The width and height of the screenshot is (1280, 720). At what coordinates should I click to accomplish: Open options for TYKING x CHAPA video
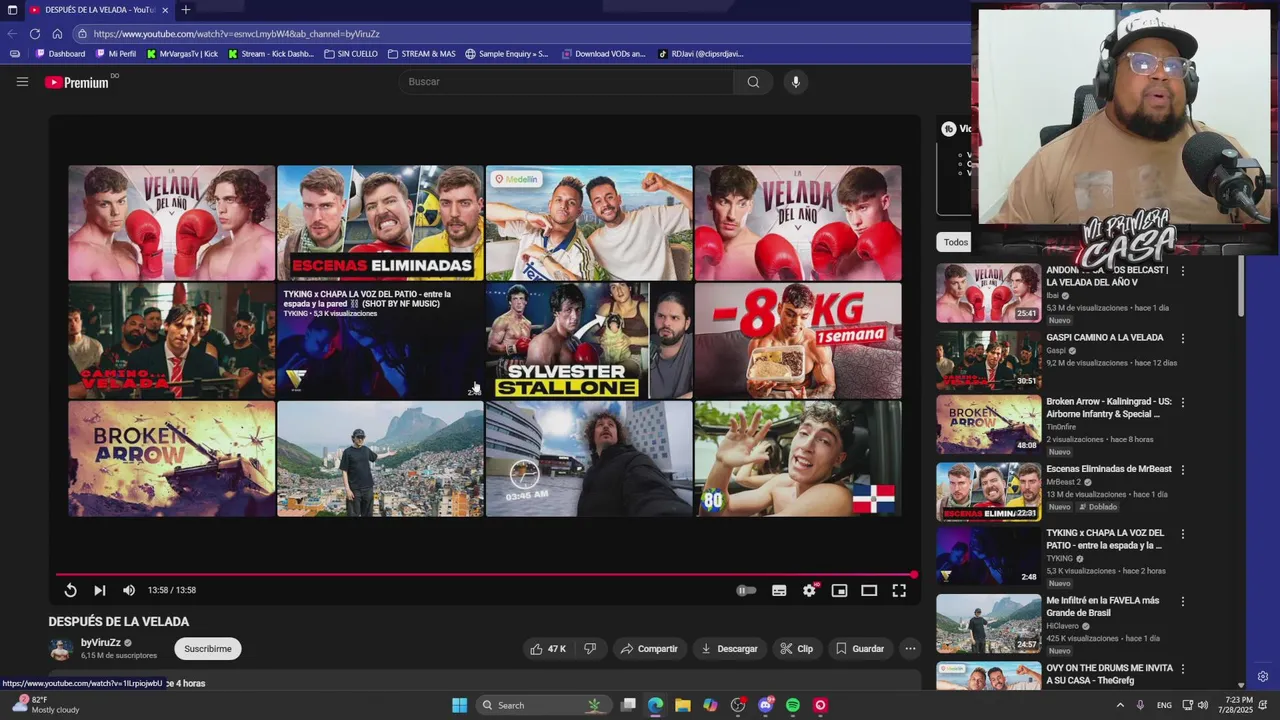click(x=1183, y=534)
